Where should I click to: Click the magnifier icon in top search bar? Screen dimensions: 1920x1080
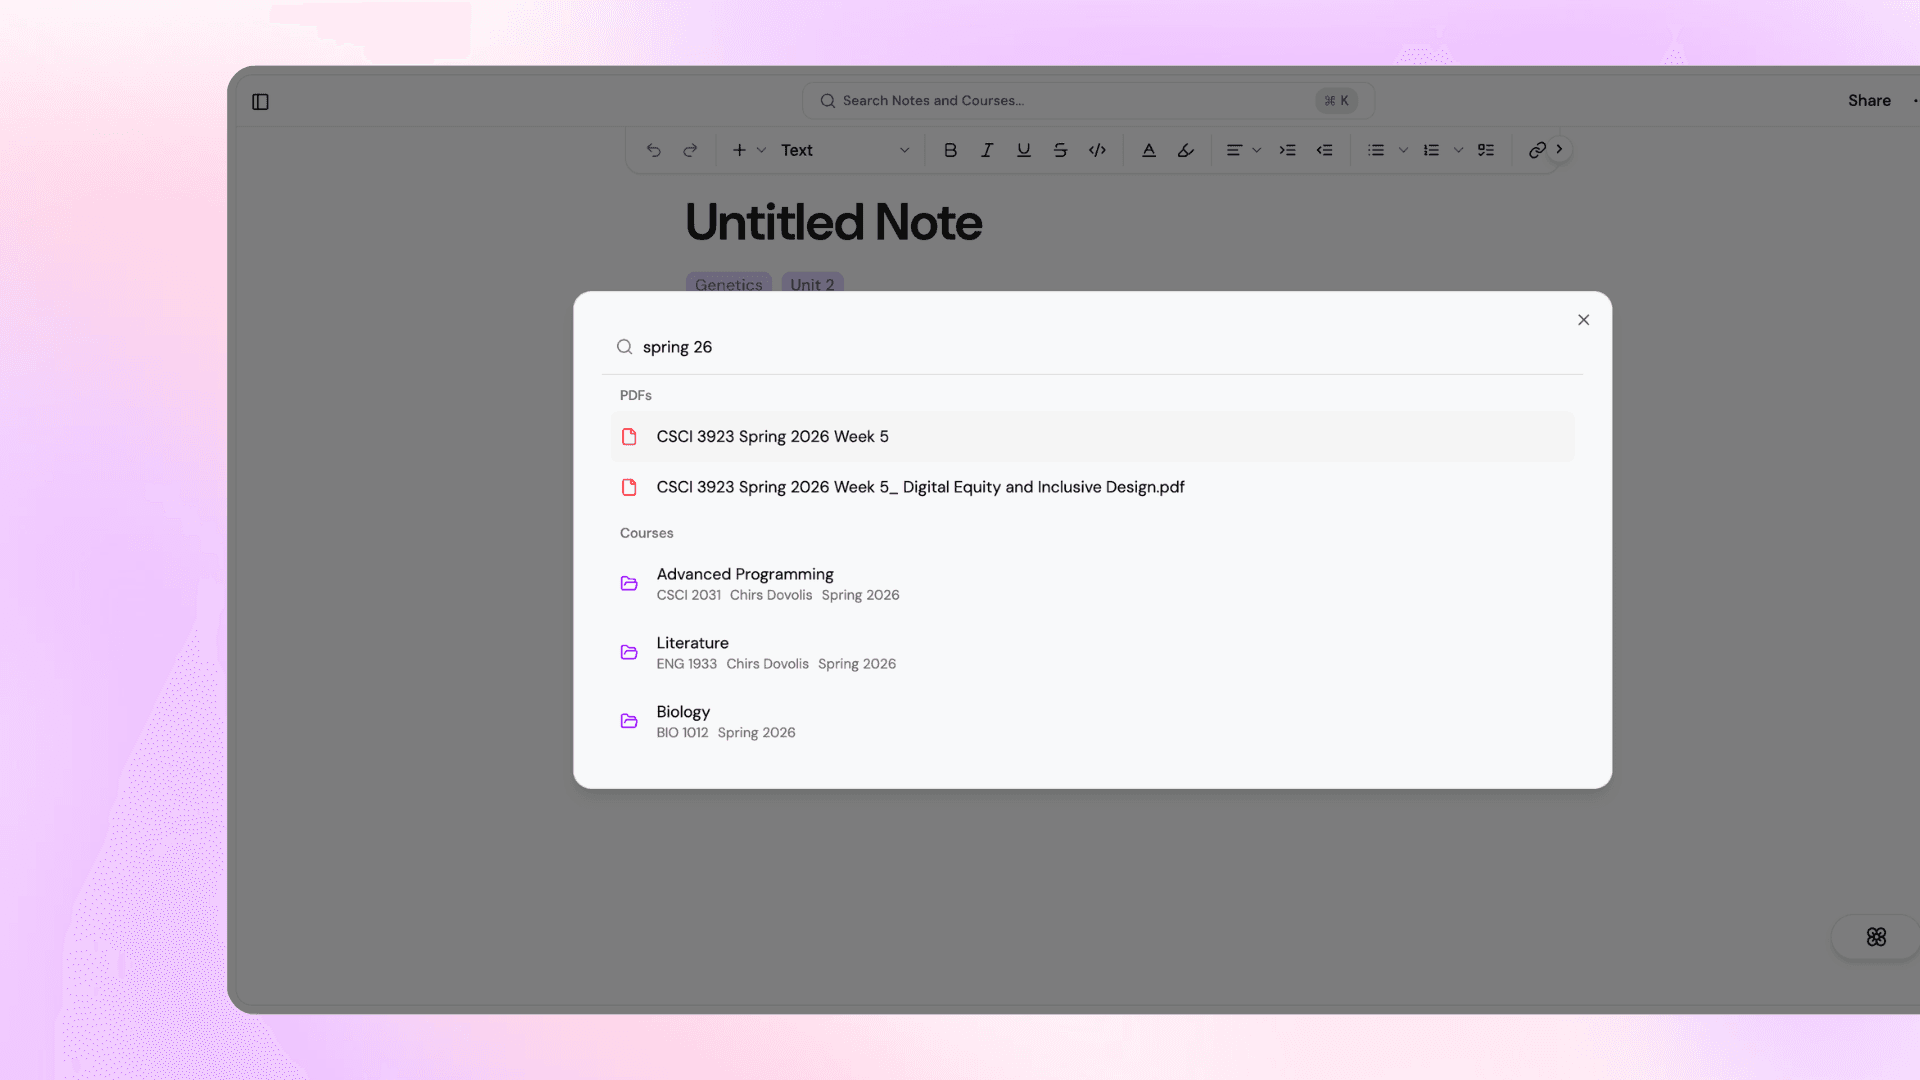click(828, 101)
